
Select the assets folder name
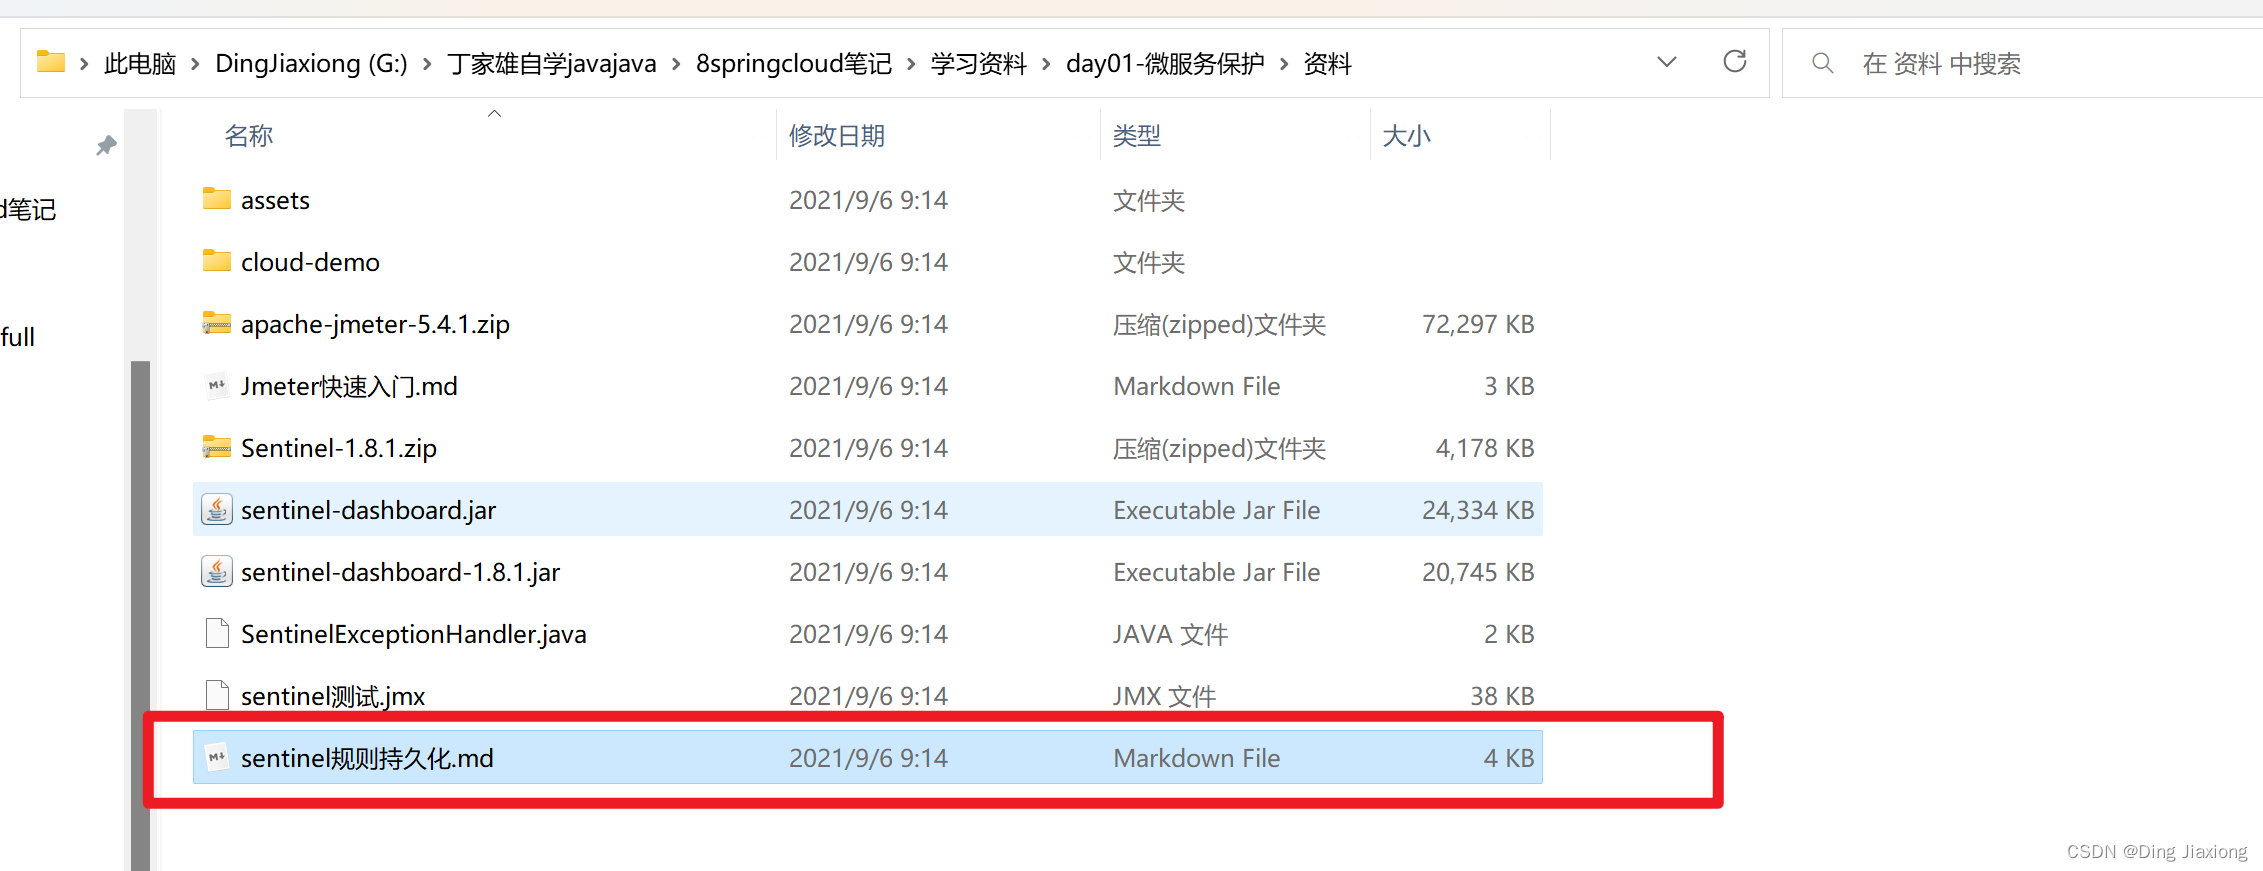(275, 200)
